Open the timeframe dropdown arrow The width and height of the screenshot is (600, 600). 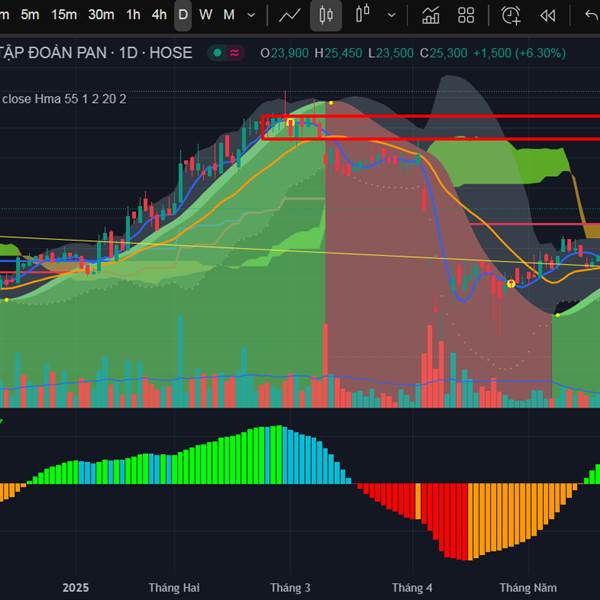251,15
